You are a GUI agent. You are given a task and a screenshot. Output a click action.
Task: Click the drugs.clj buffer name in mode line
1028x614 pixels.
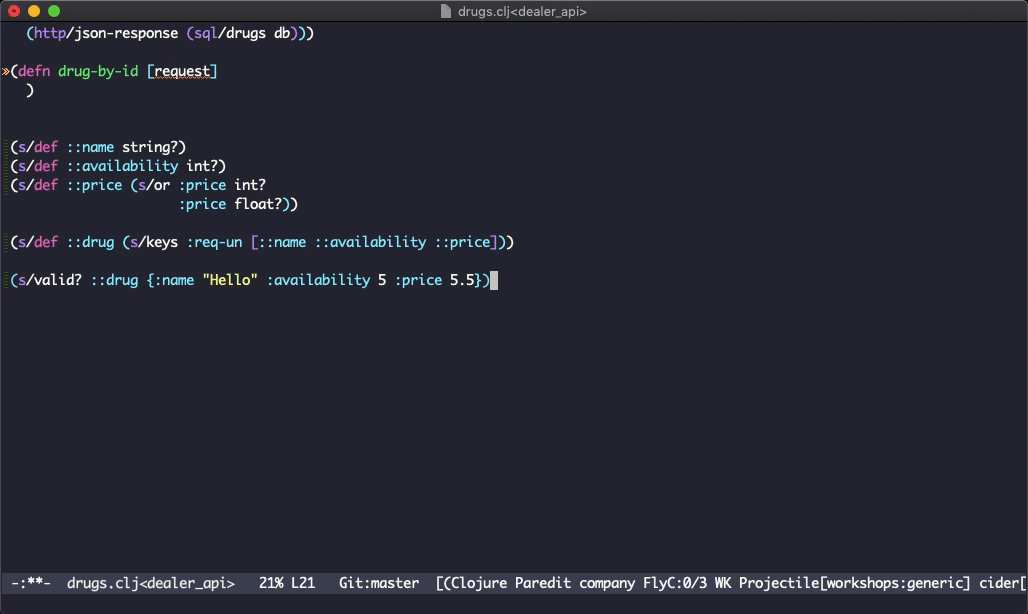150,583
